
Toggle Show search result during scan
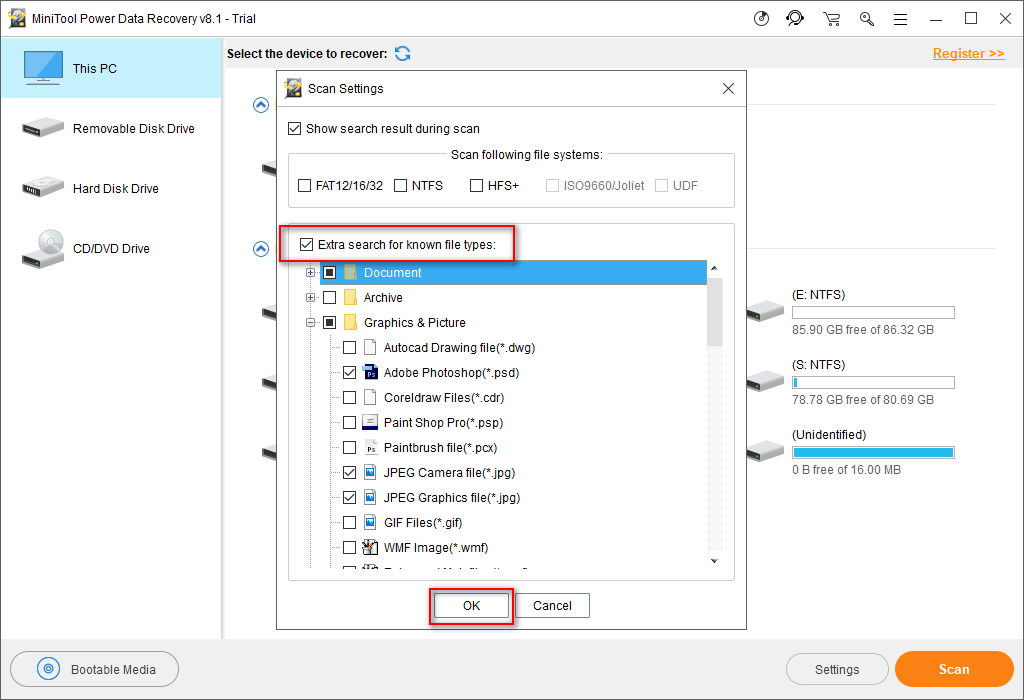click(295, 129)
